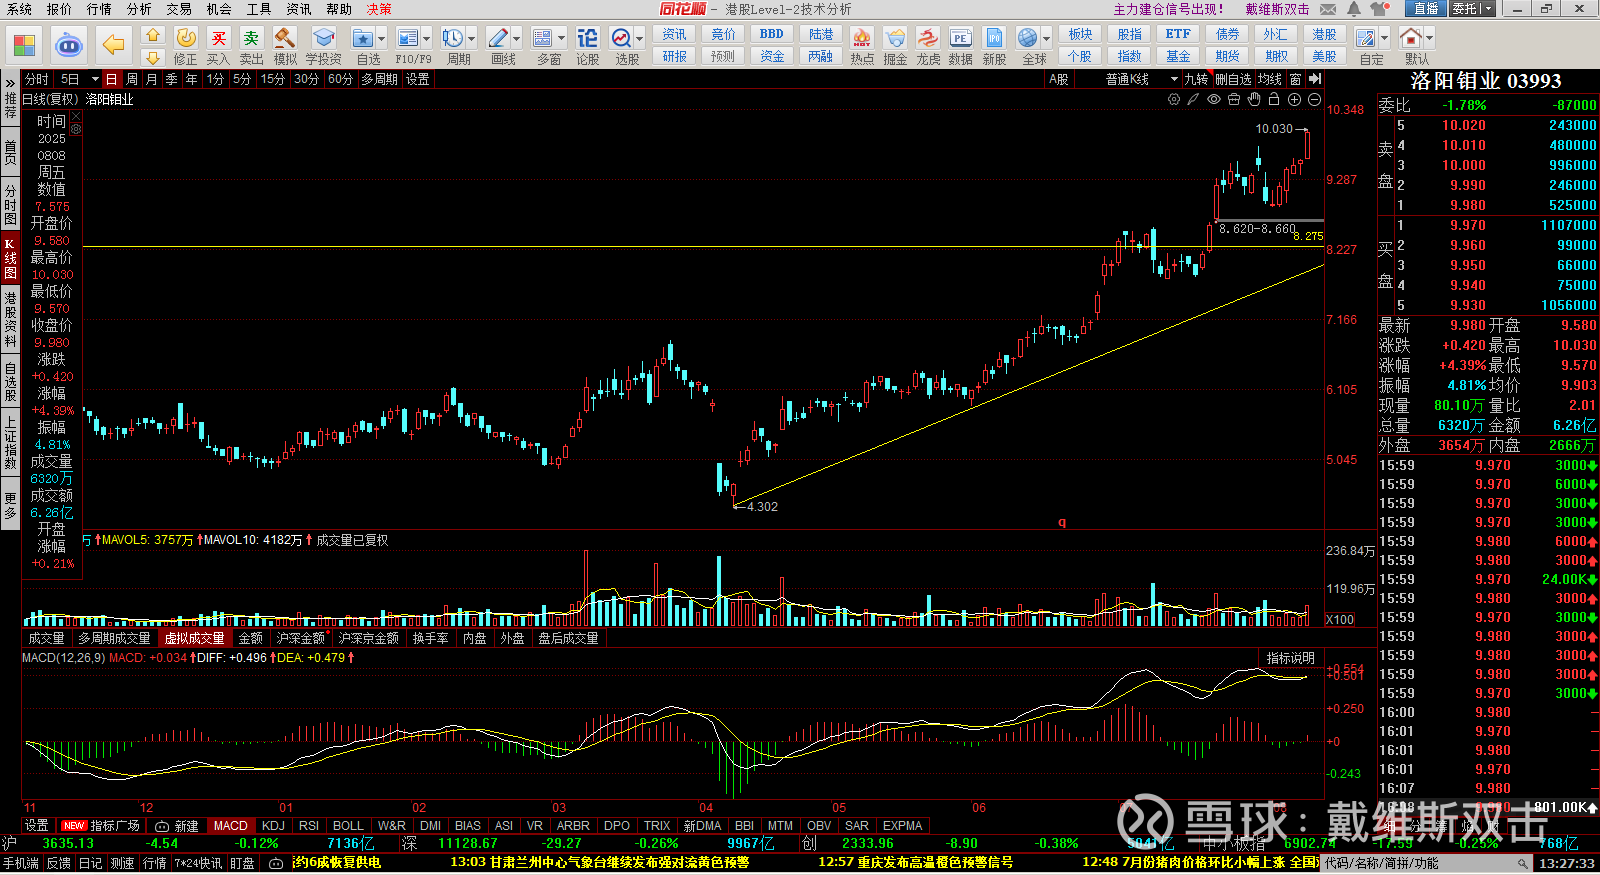The height and width of the screenshot is (875, 1600).
Task: Click the 直播 live broadcast button
Action: (x=1425, y=9)
